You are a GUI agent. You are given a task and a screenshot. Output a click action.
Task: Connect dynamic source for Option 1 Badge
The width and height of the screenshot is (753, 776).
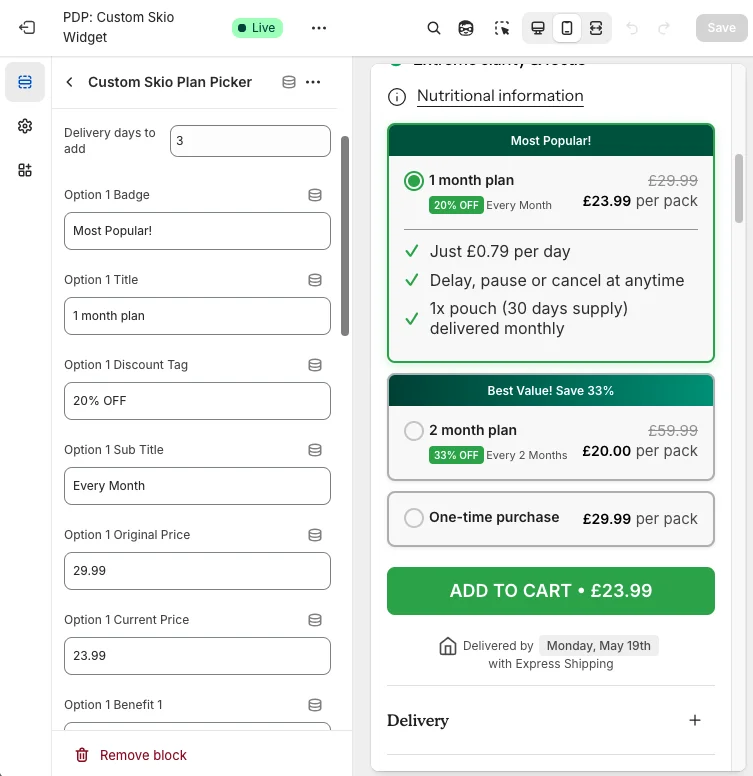315,195
